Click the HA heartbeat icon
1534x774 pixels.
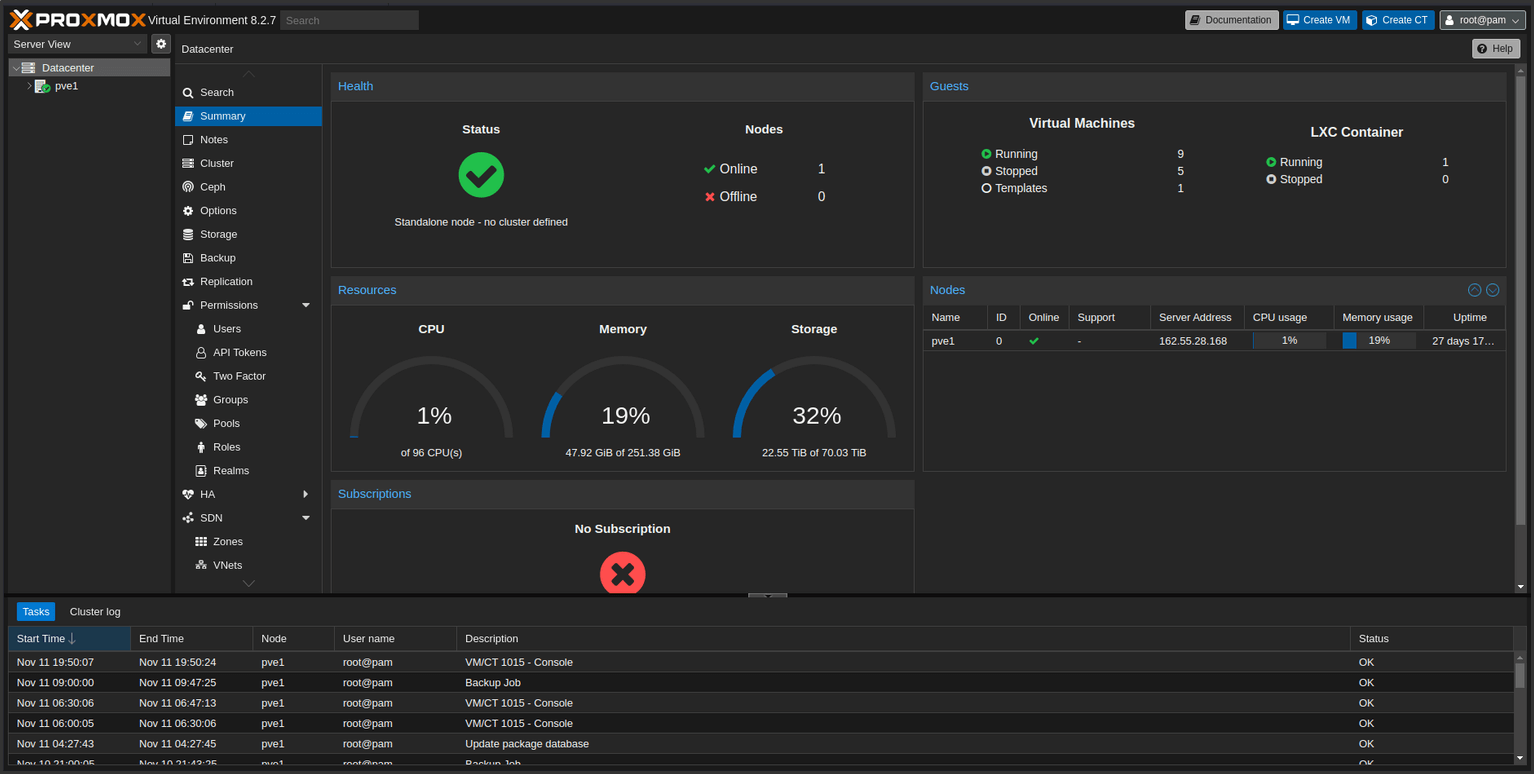[188, 494]
